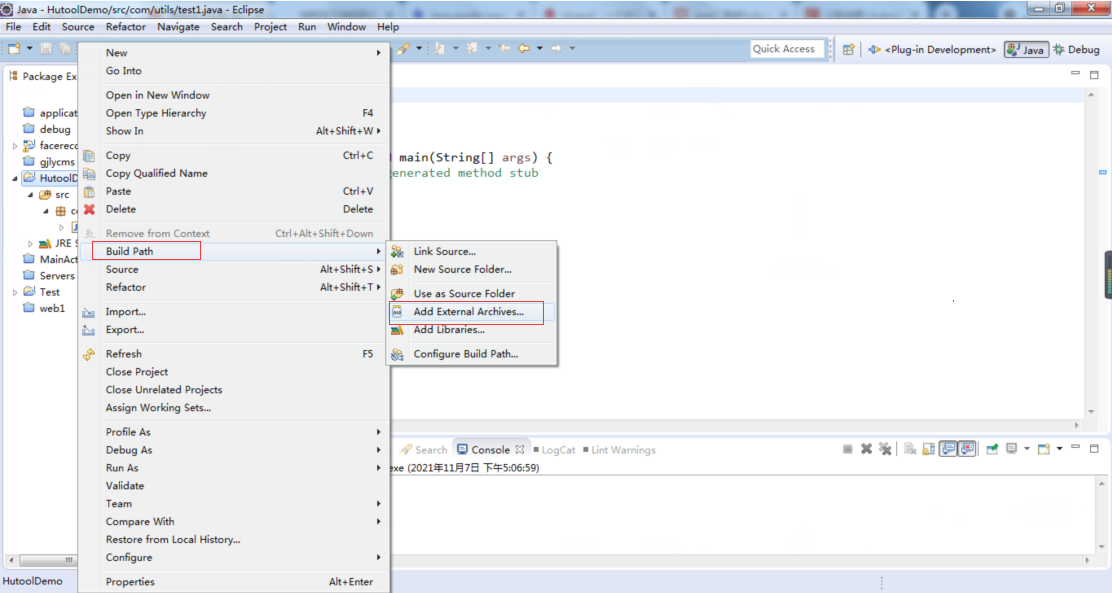The height and width of the screenshot is (593, 1112).
Task: Click the console Terminate square icon
Action: (x=847, y=449)
